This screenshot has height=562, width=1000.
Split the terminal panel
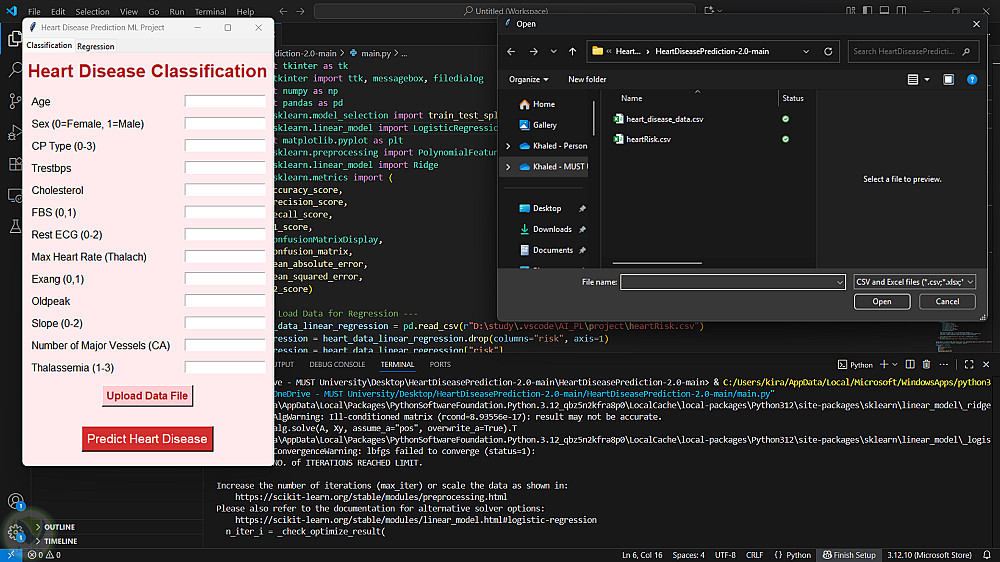(x=909, y=365)
